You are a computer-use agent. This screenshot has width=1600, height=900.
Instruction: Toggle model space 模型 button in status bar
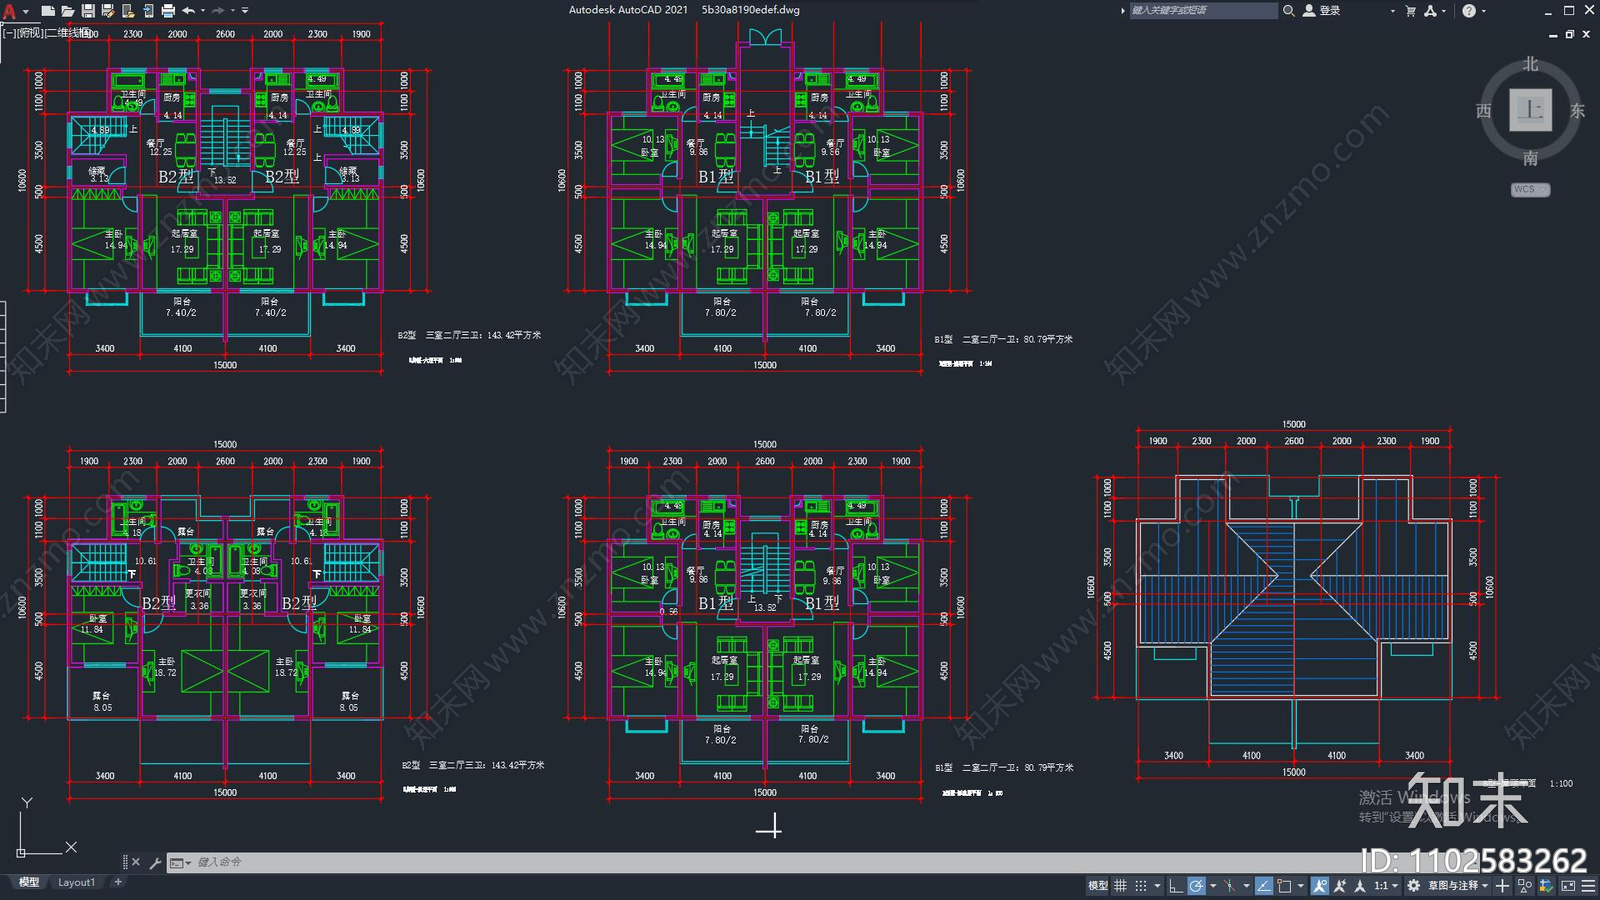1098,886
